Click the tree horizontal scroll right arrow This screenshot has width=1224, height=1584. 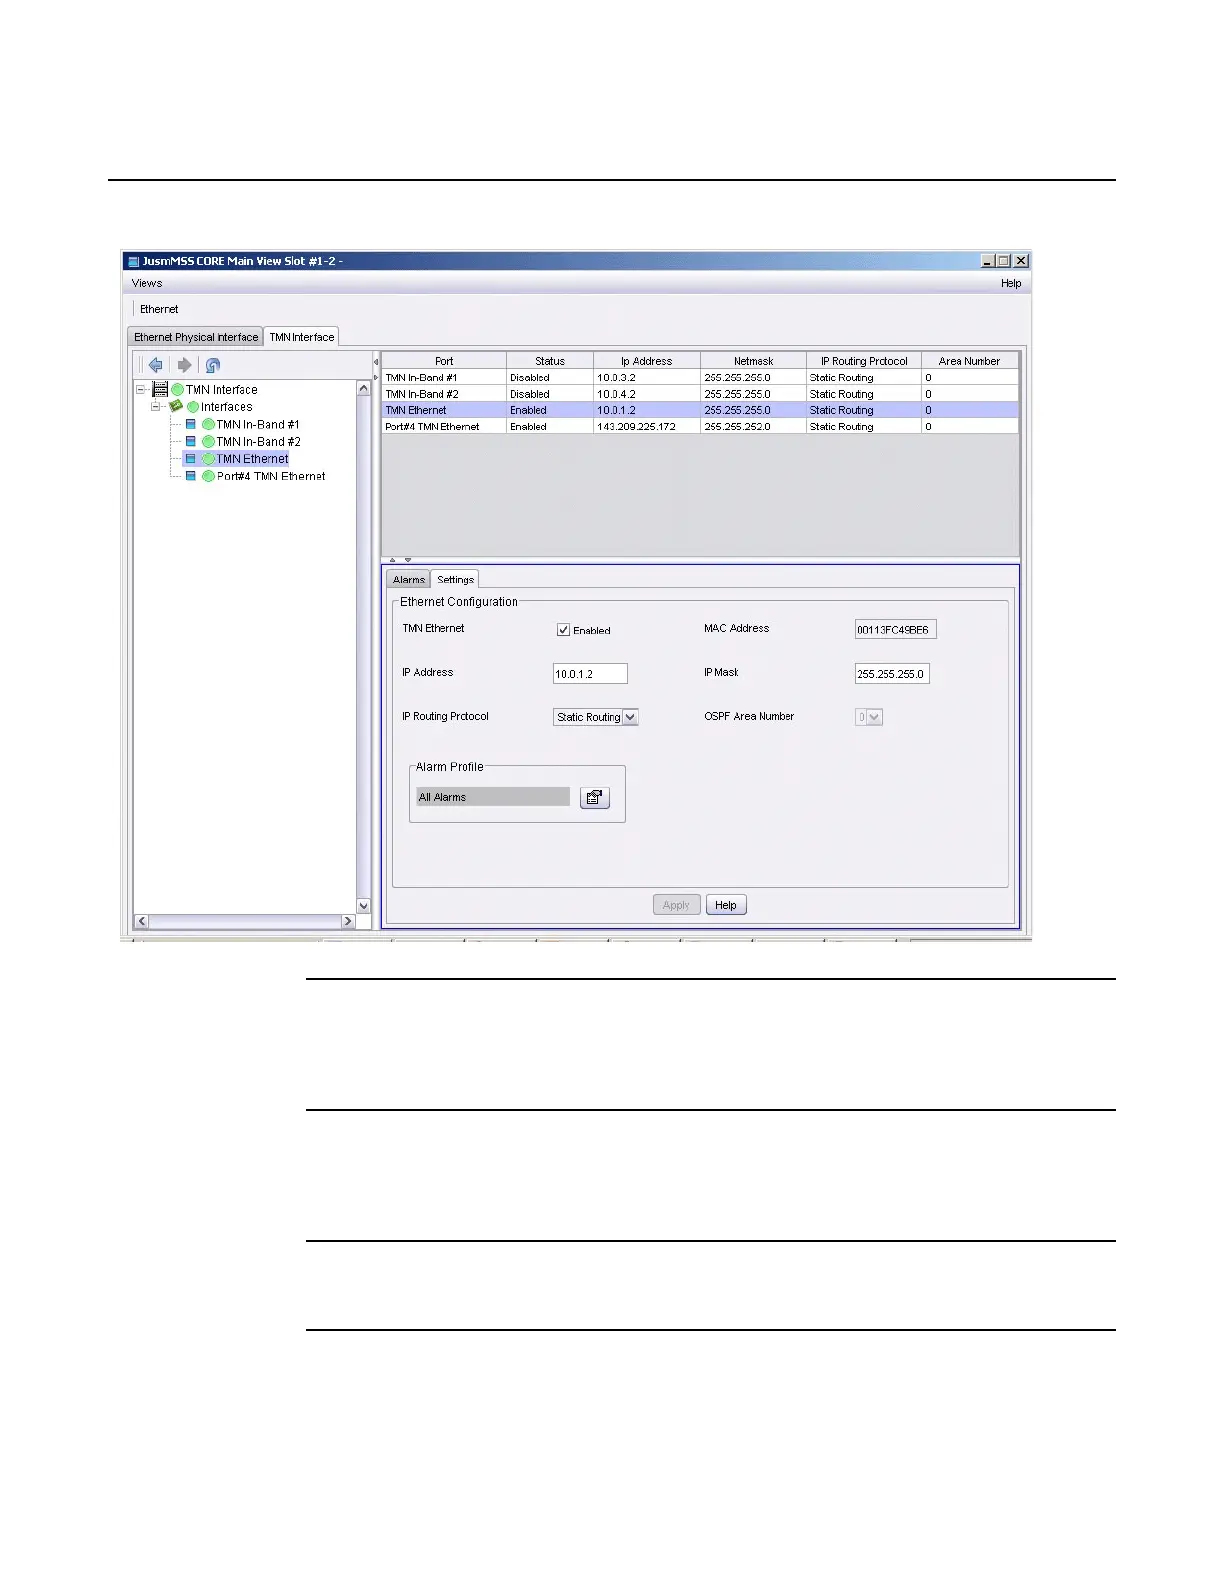click(x=348, y=922)
